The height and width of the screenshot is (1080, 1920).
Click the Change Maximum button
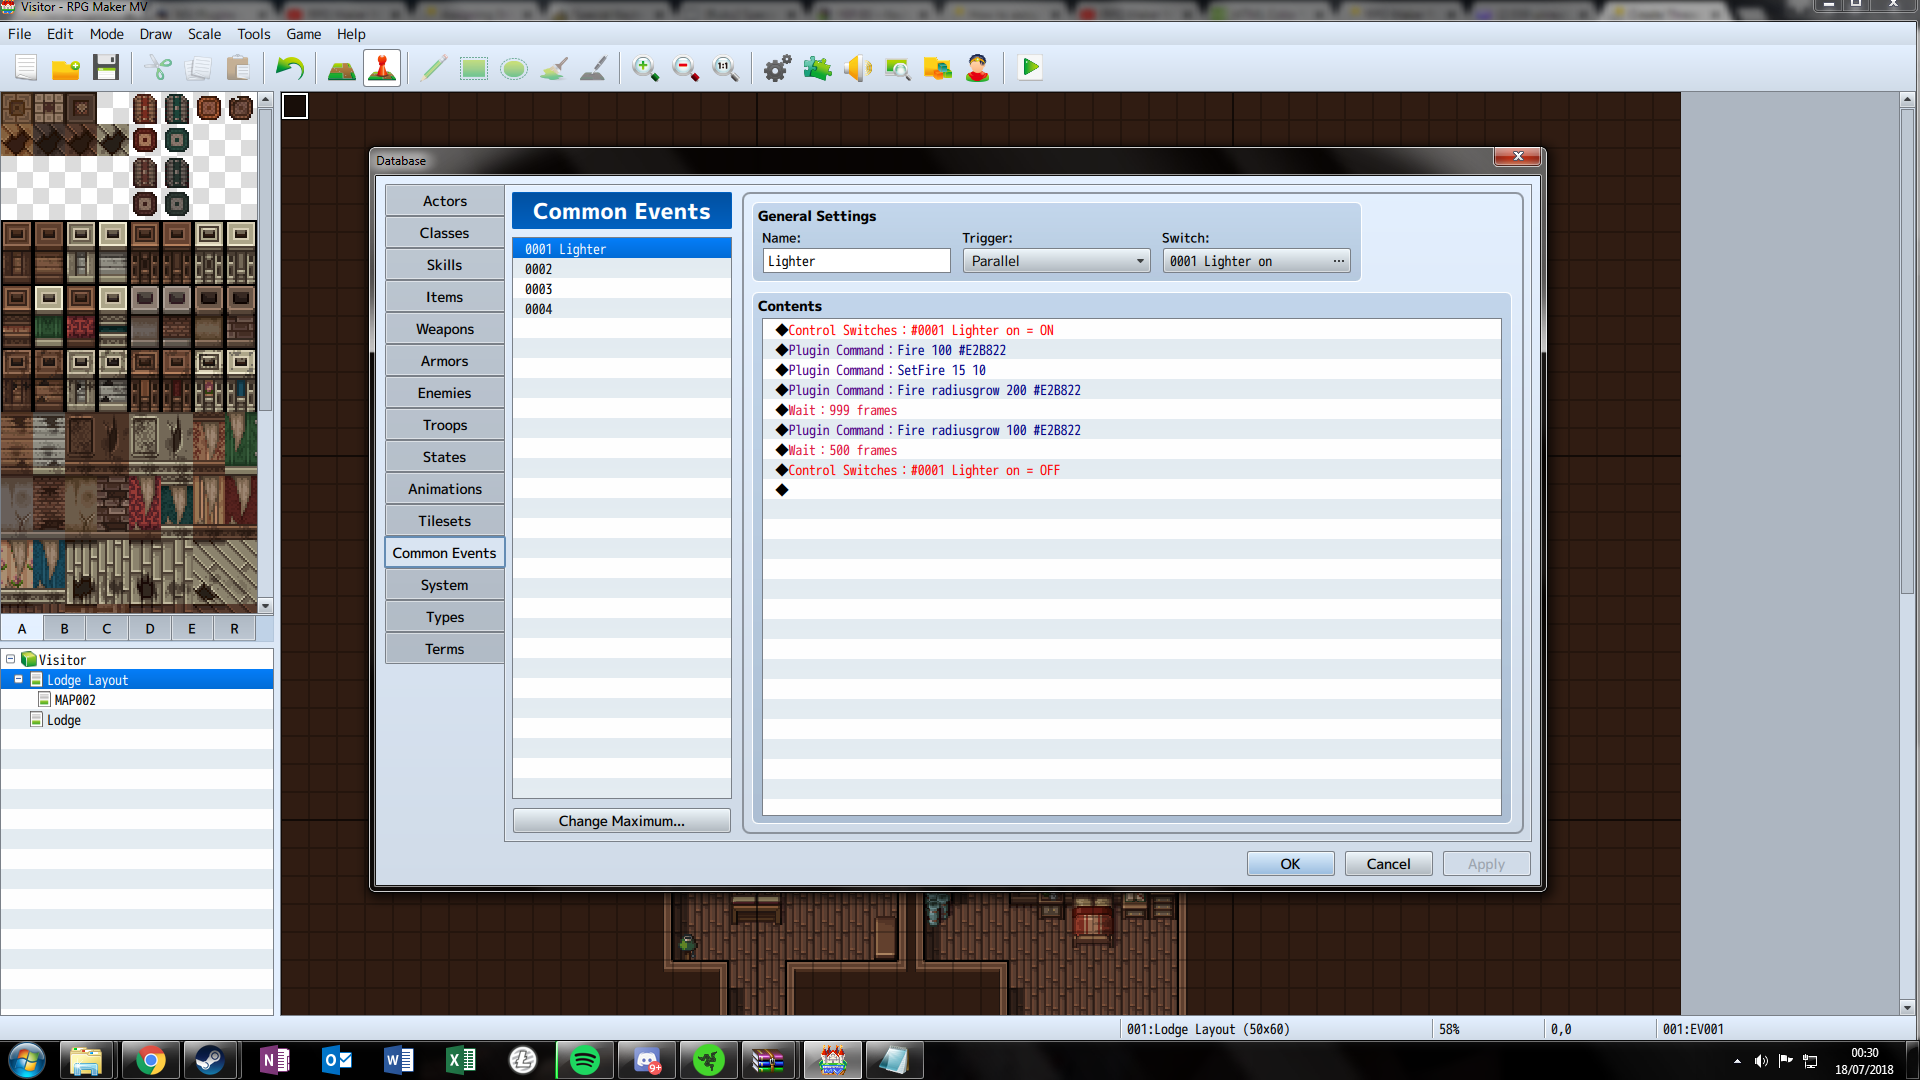coord(621,821)
